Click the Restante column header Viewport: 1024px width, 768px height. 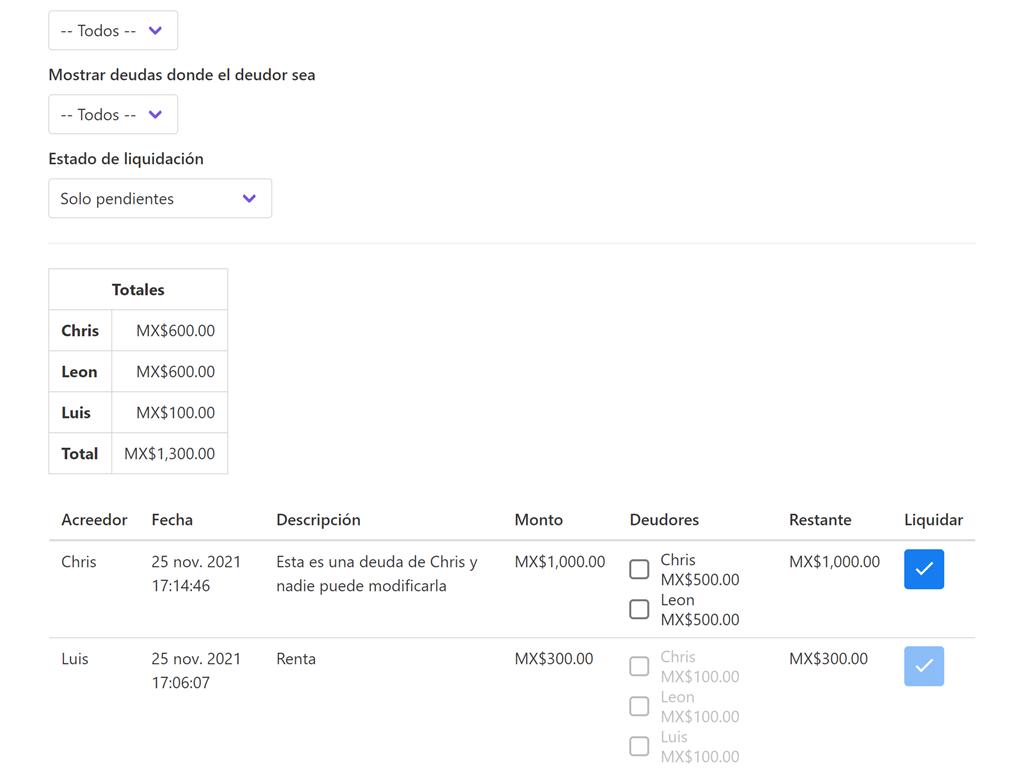click(820, 520)
